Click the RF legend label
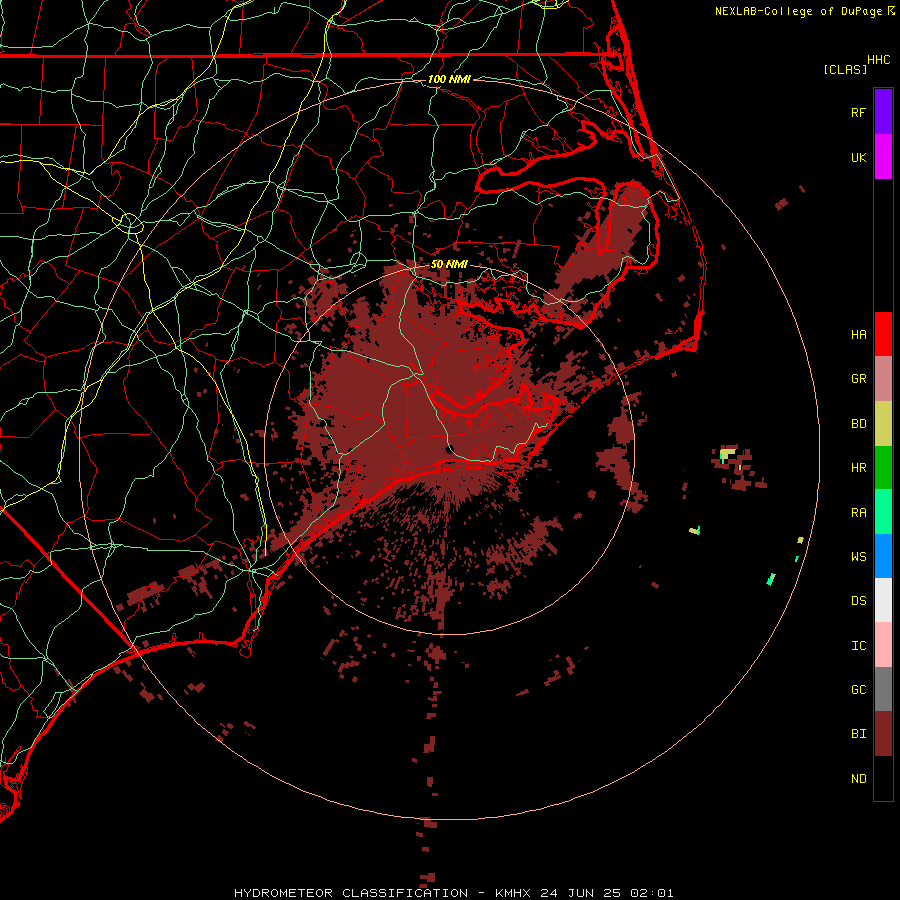The image size is (900, 900). [858, 112]
